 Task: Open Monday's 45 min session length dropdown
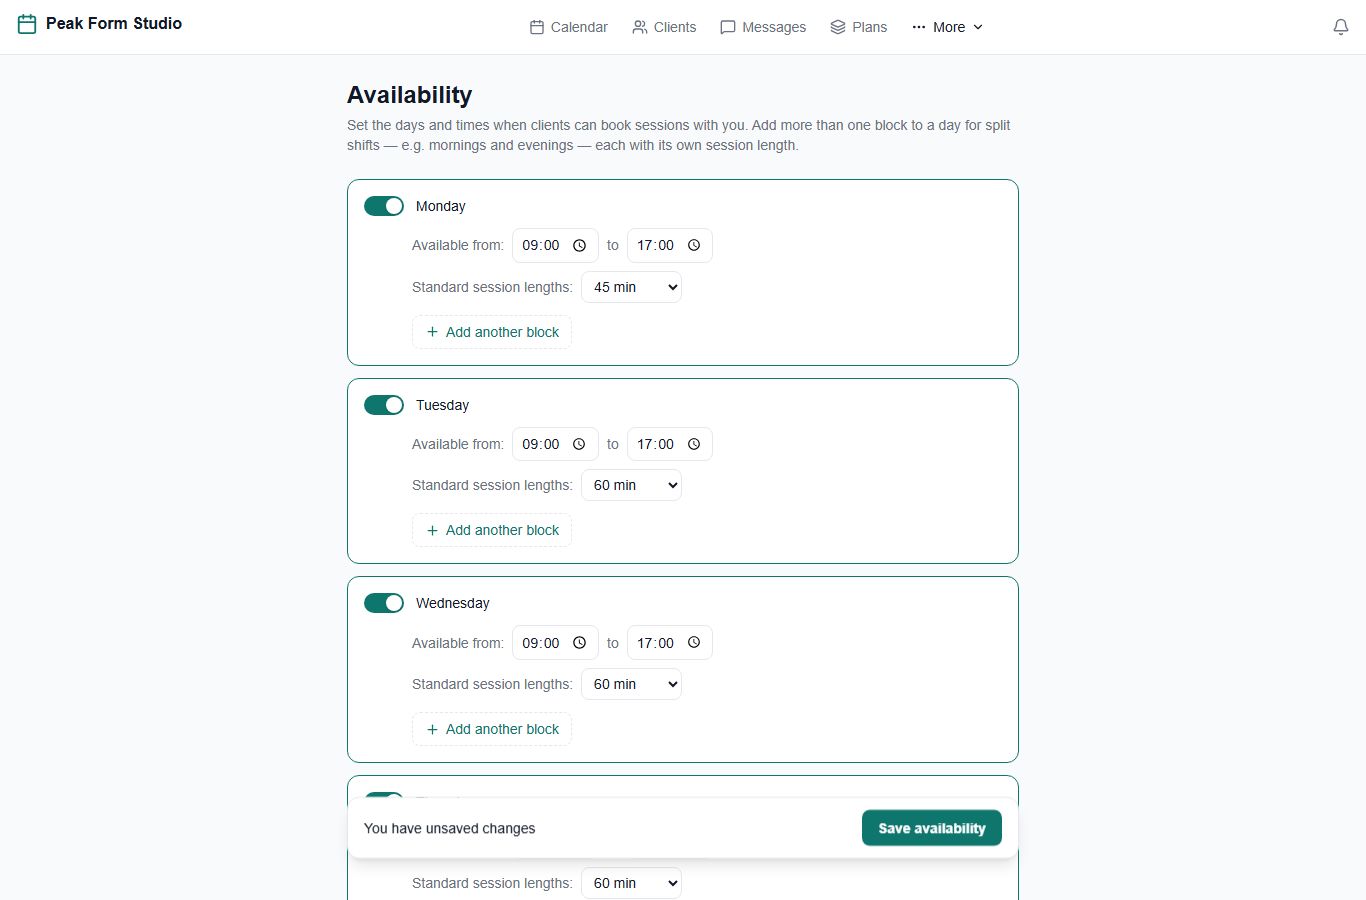pyautogui.click(x=631, y=287)
